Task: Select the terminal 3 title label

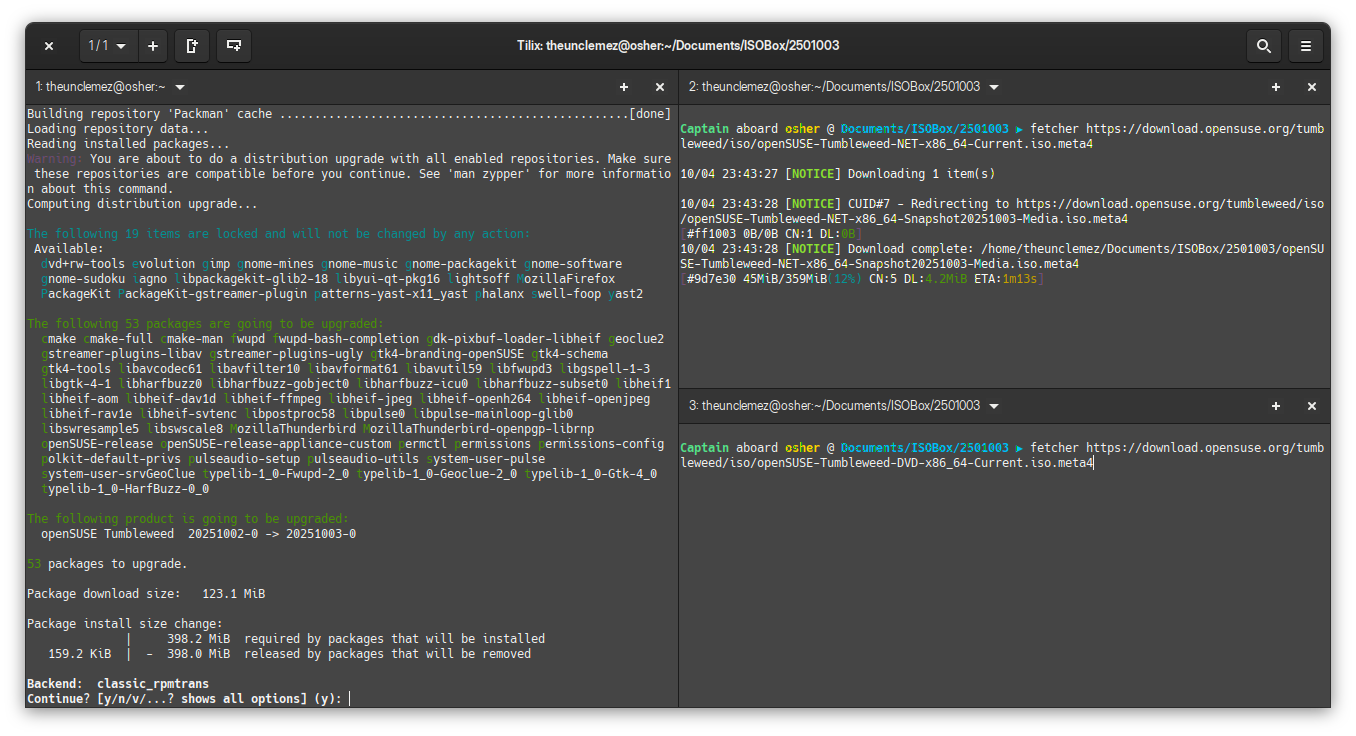Action: click(834, 406)
